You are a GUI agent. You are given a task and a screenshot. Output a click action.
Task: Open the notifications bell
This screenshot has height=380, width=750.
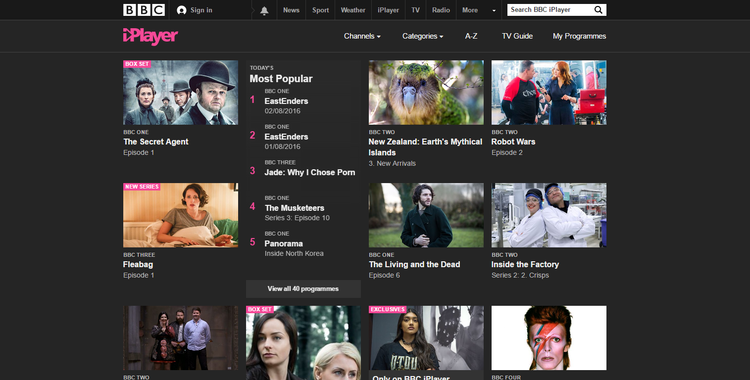click(264, 10)
